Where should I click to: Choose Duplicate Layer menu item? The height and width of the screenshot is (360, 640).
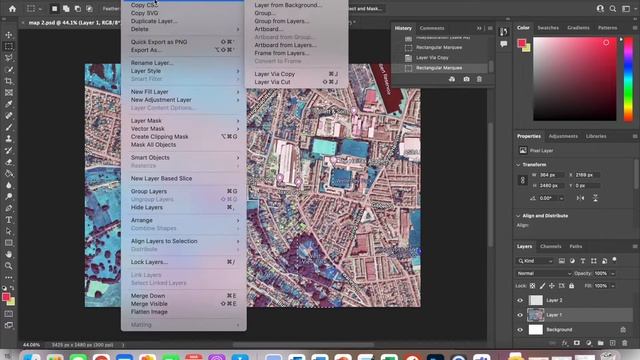click(184, 21)
